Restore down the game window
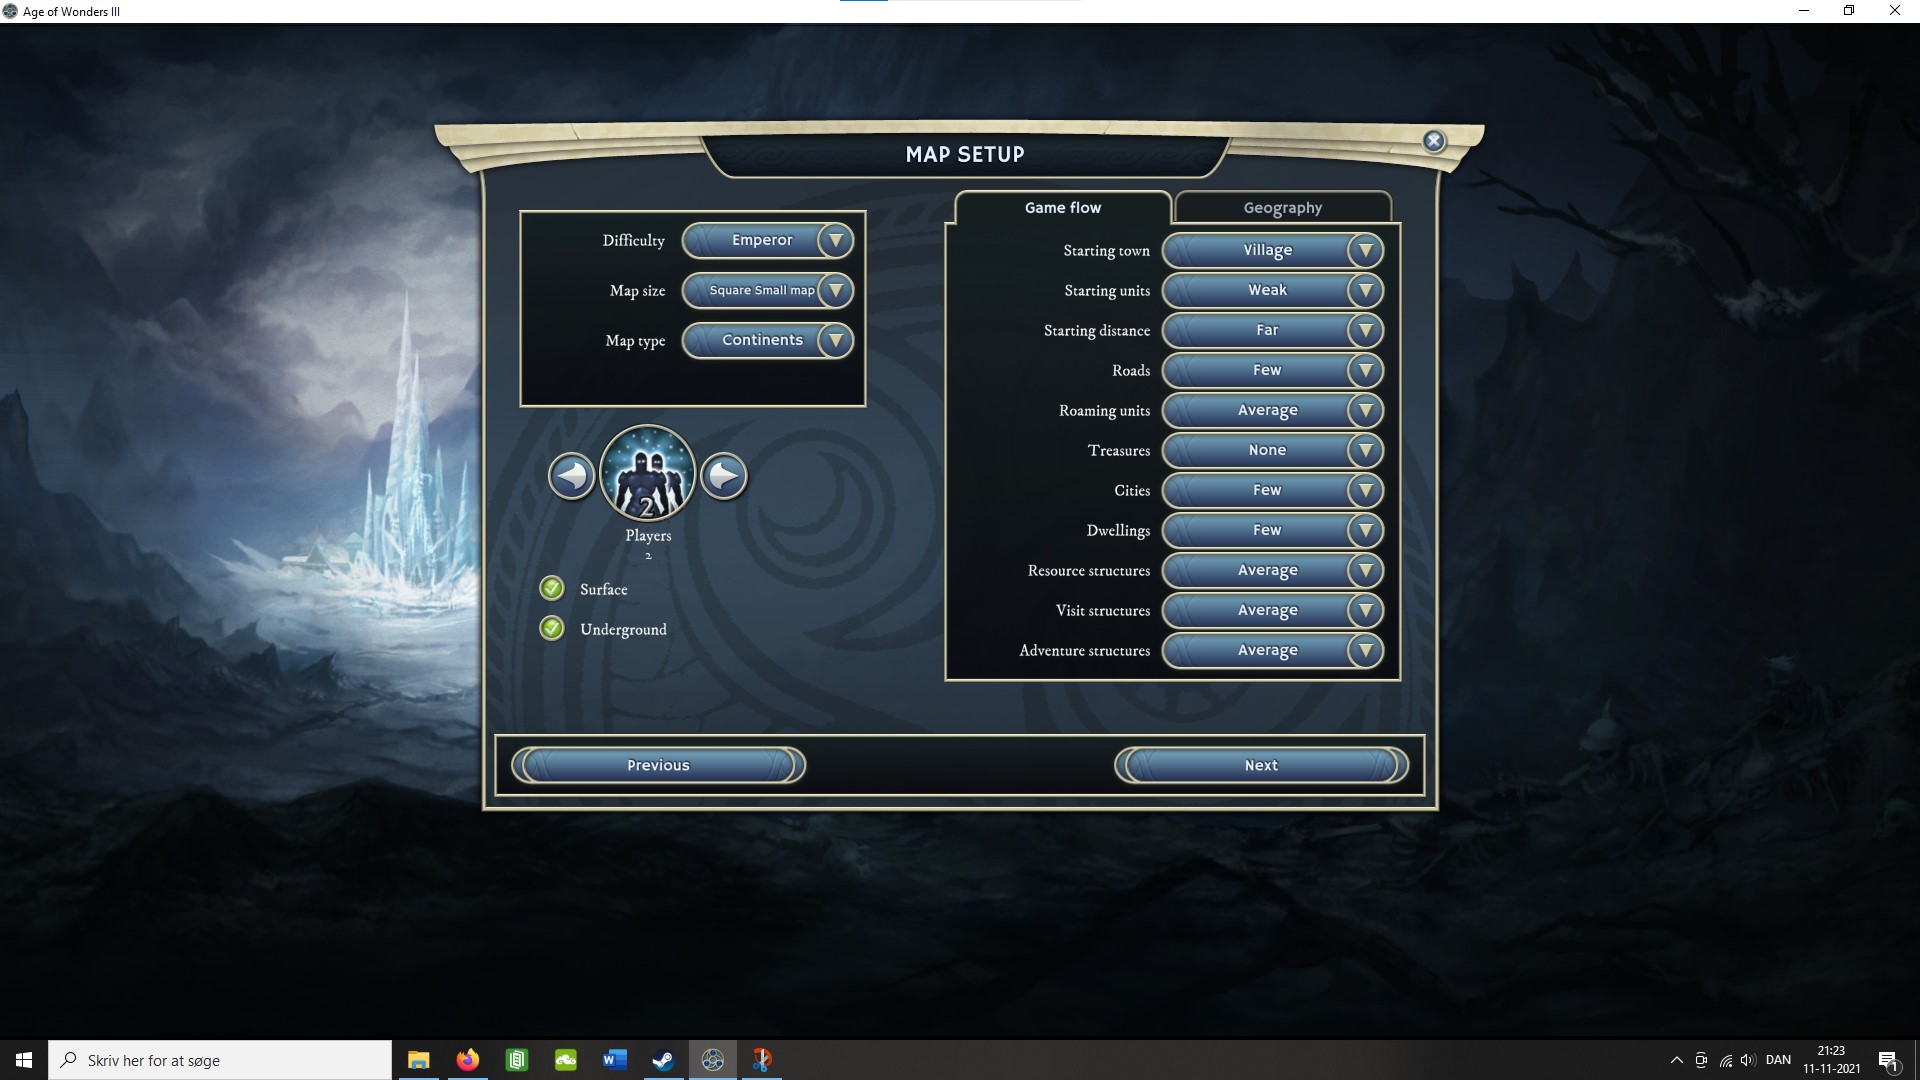1920x1080 pixels. coord(1849,11)
